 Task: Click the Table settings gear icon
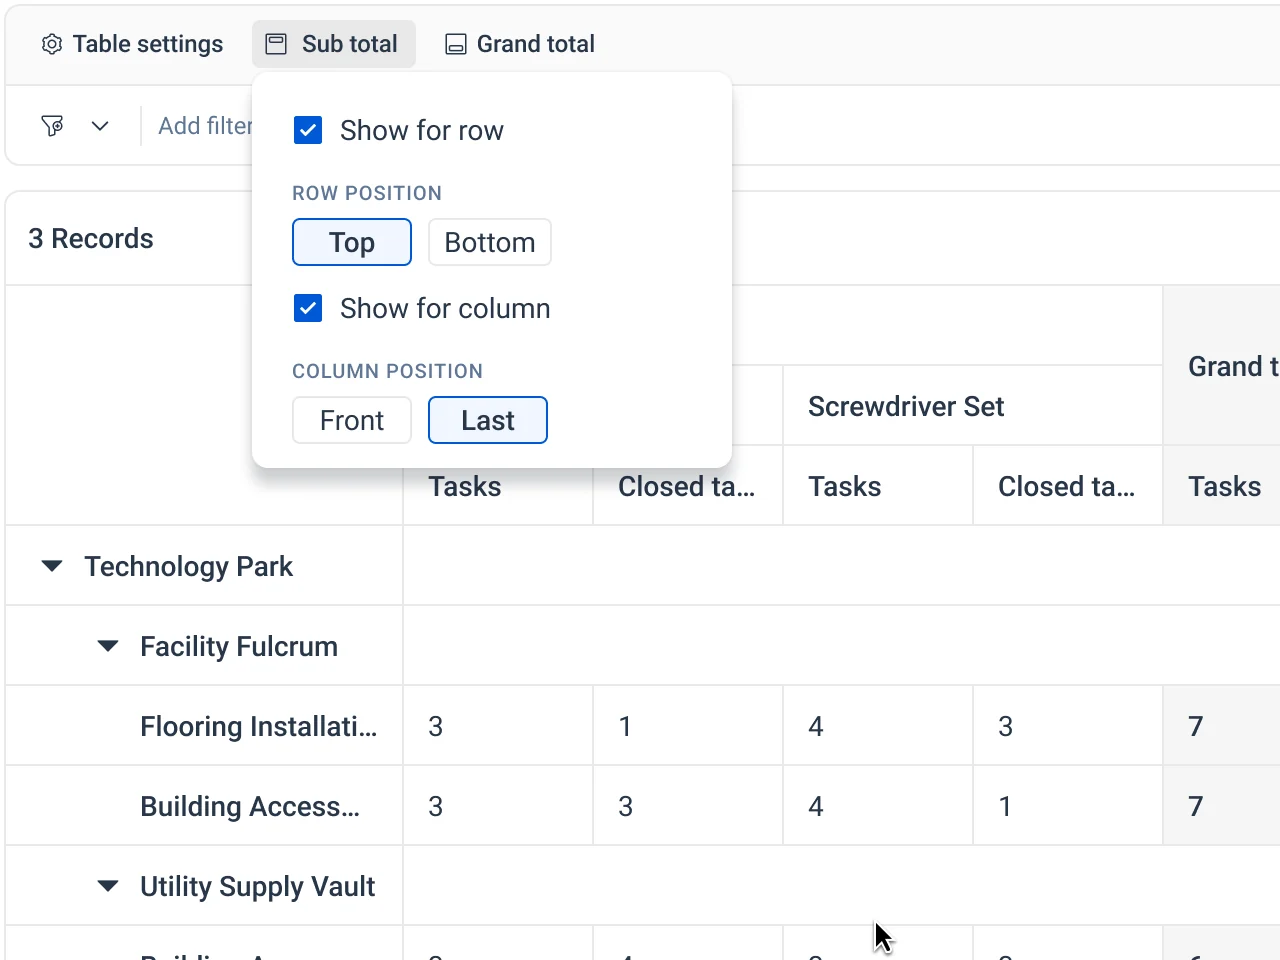[52, 44]
